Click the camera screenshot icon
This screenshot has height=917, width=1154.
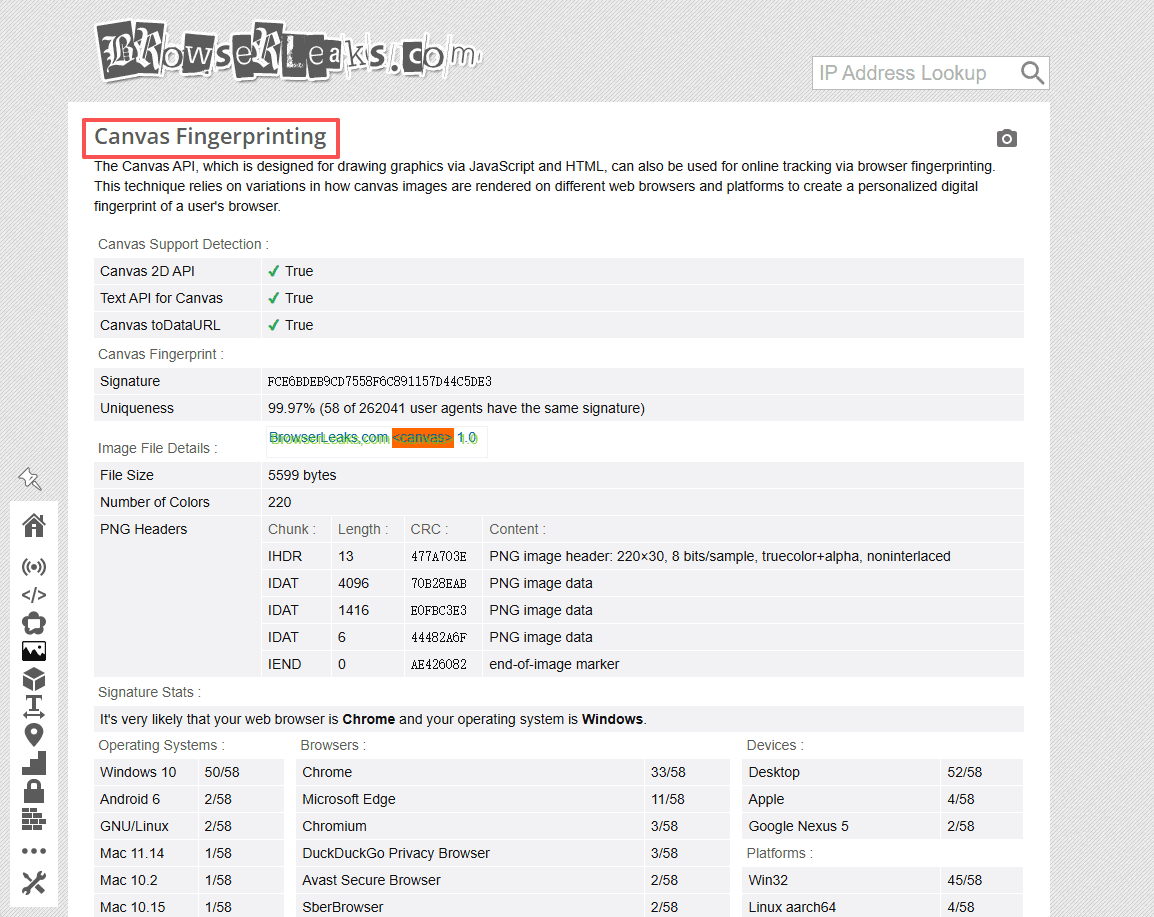click(1007, 138)
